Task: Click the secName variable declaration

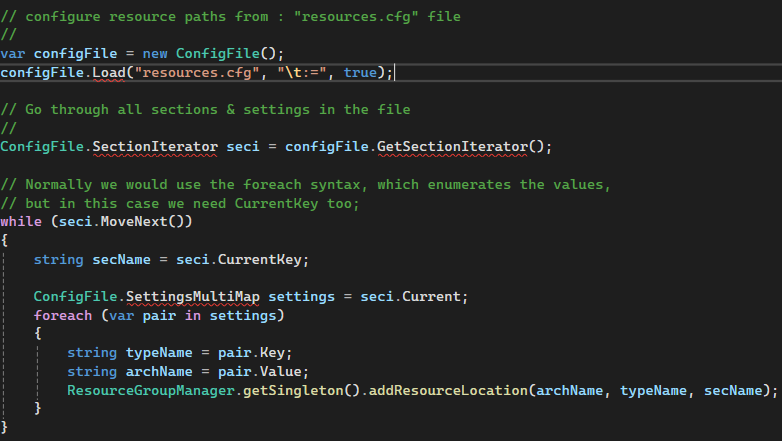Action: [121, 260]
